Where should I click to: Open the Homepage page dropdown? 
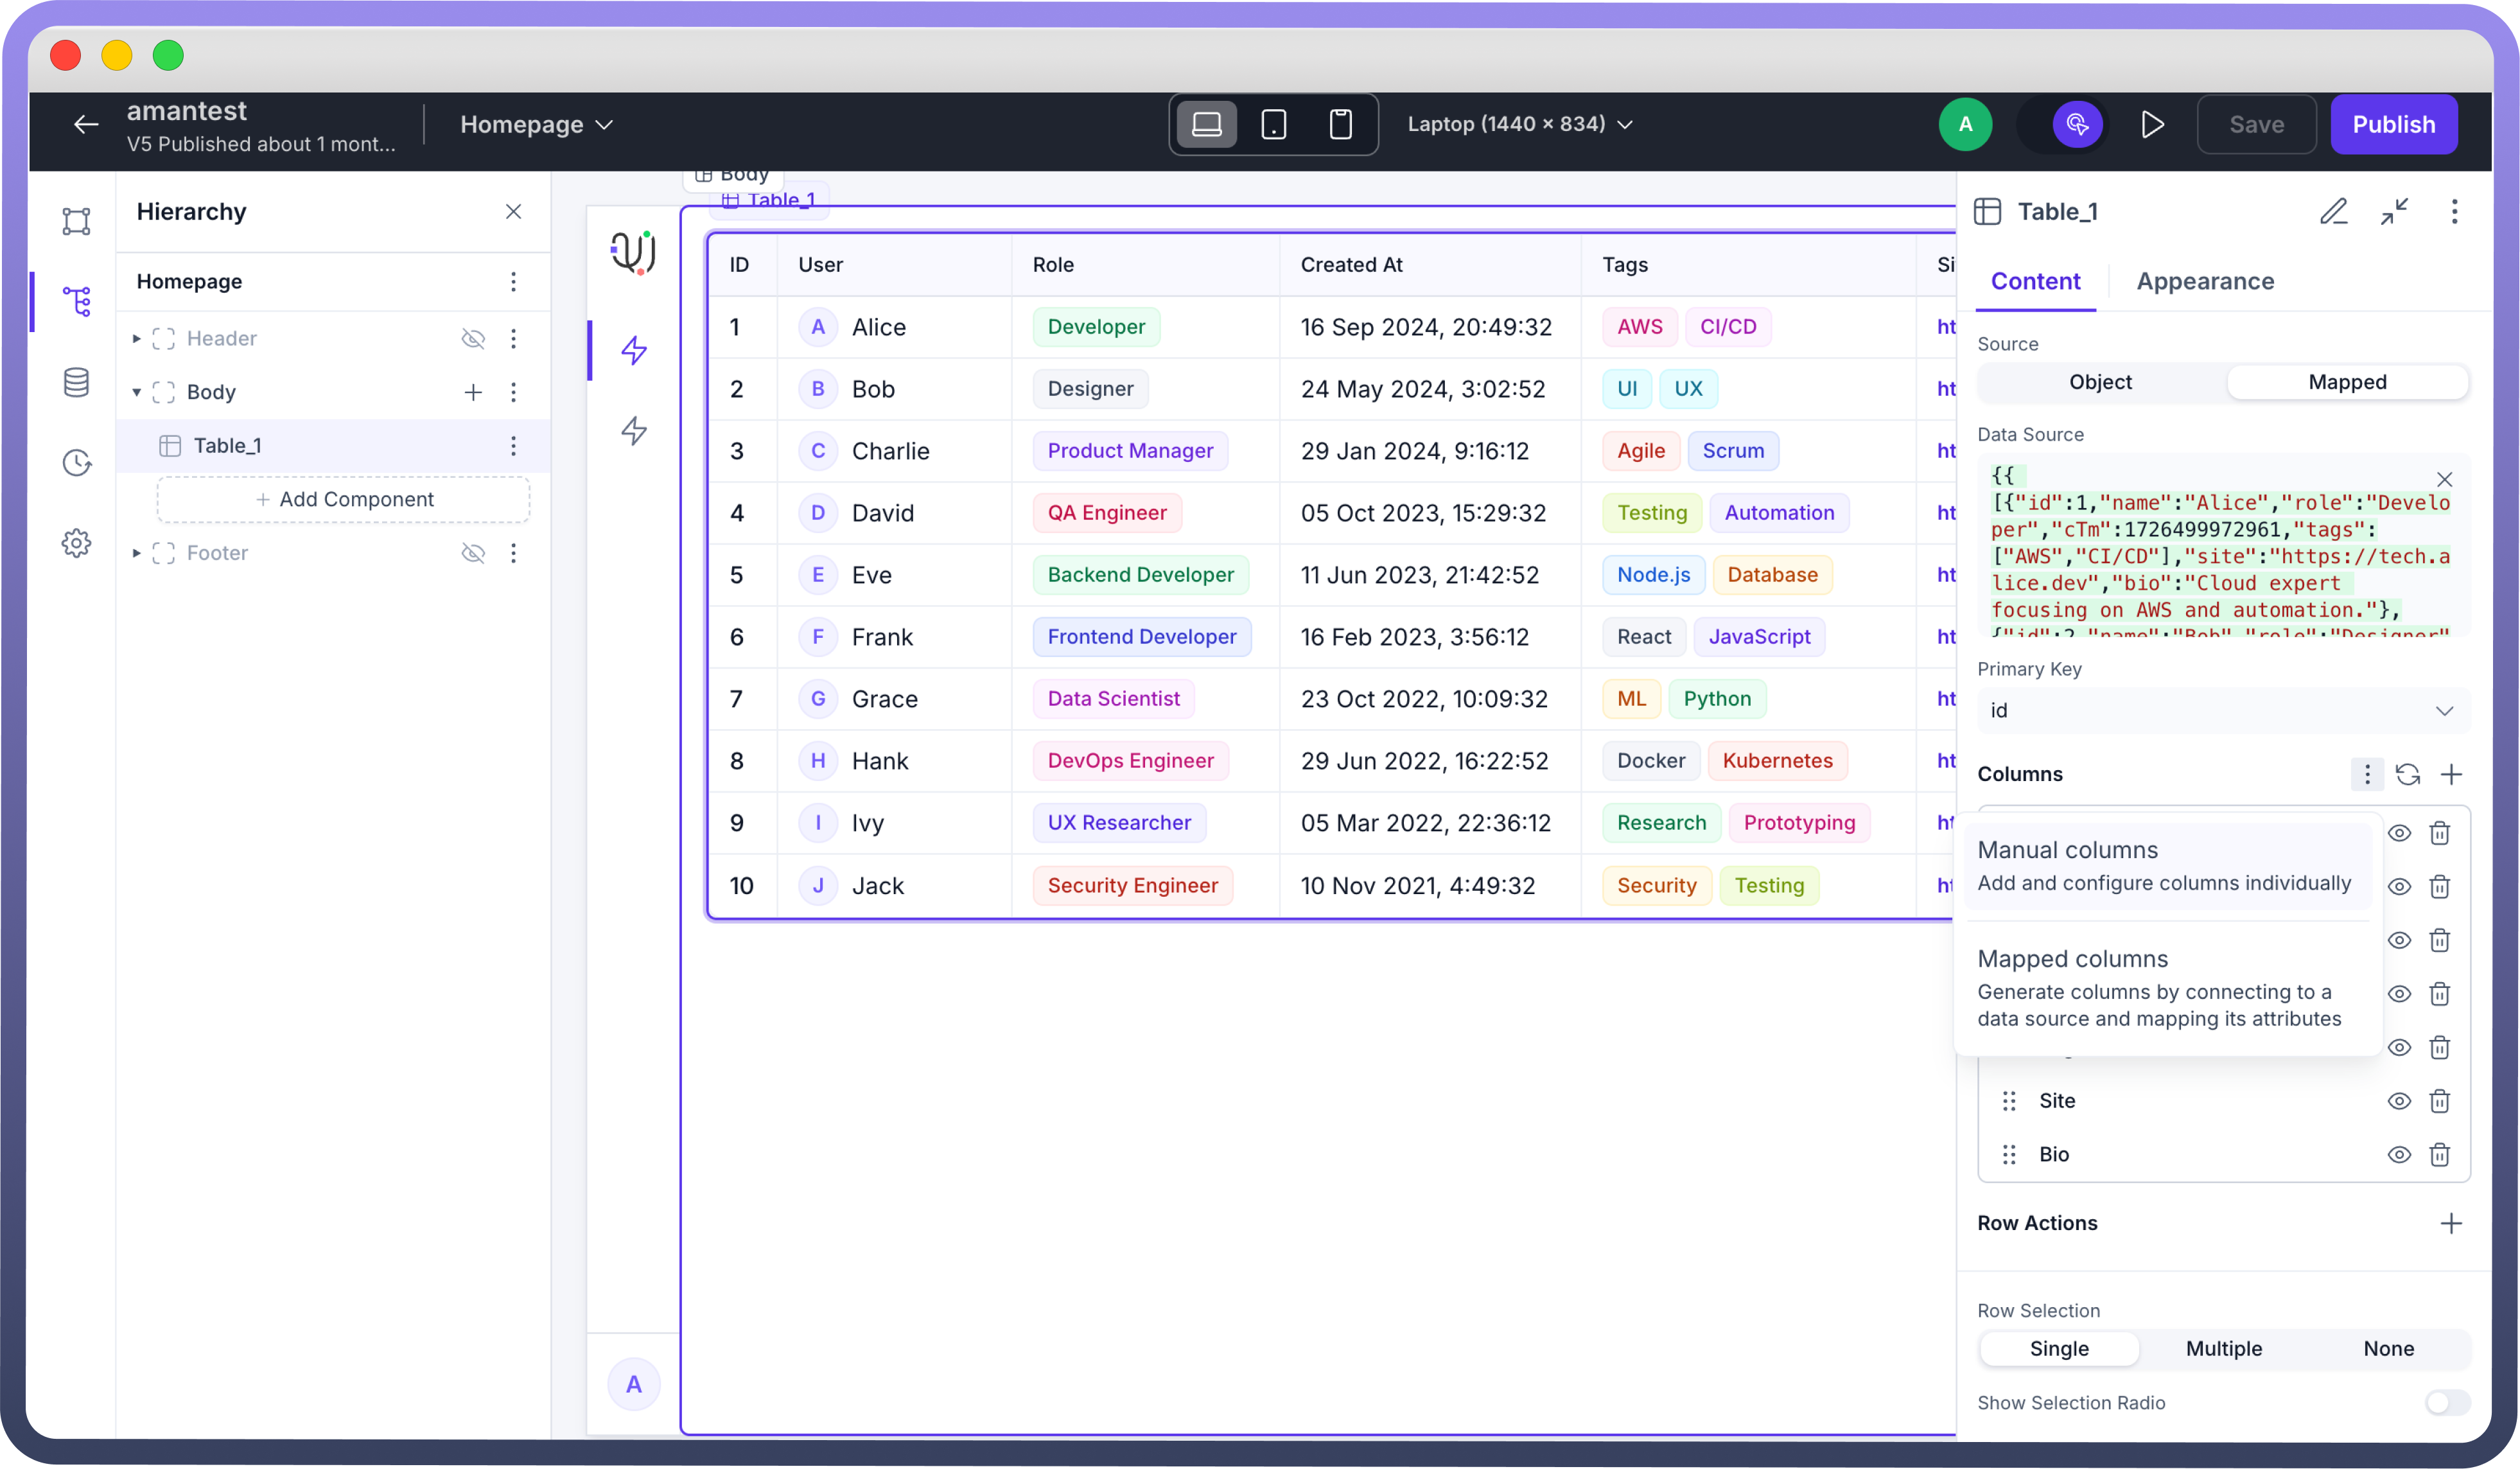click(536, 124)
